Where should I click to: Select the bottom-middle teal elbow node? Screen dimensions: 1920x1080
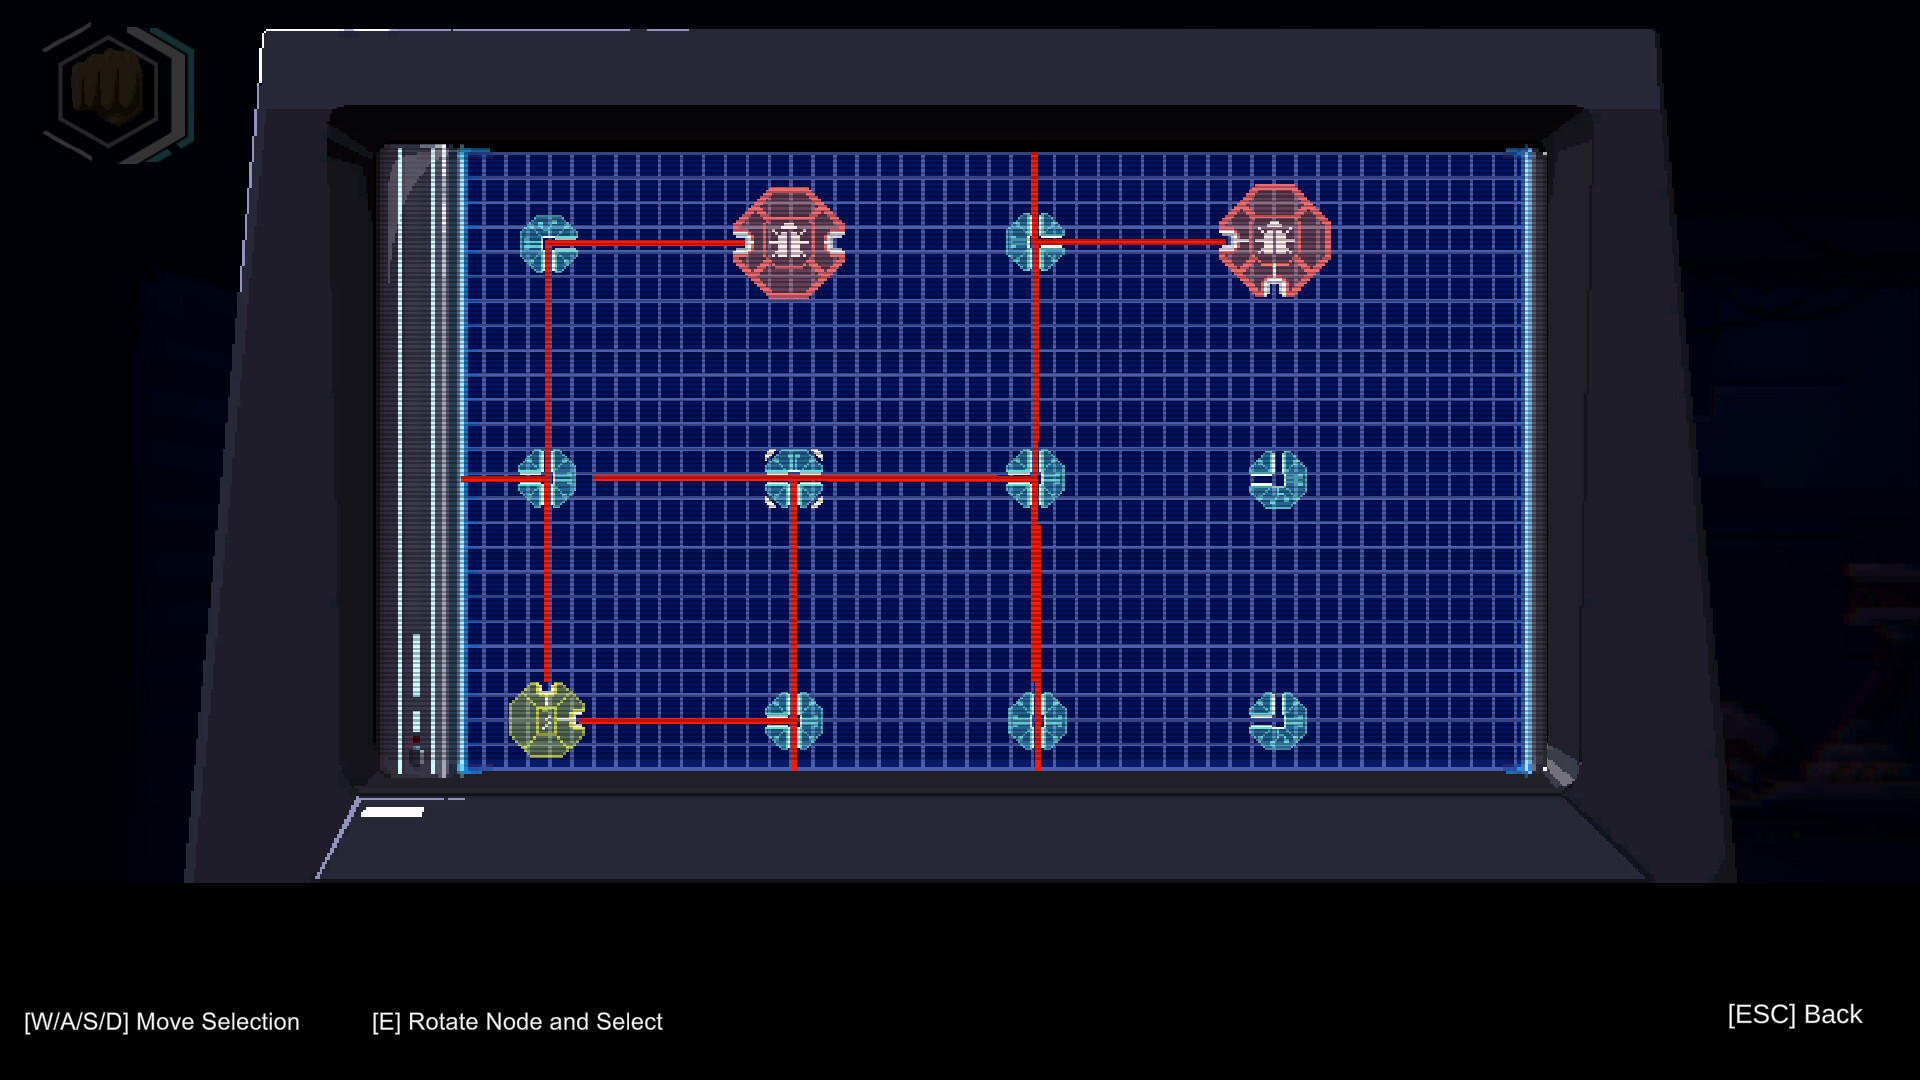pos(795,718)
